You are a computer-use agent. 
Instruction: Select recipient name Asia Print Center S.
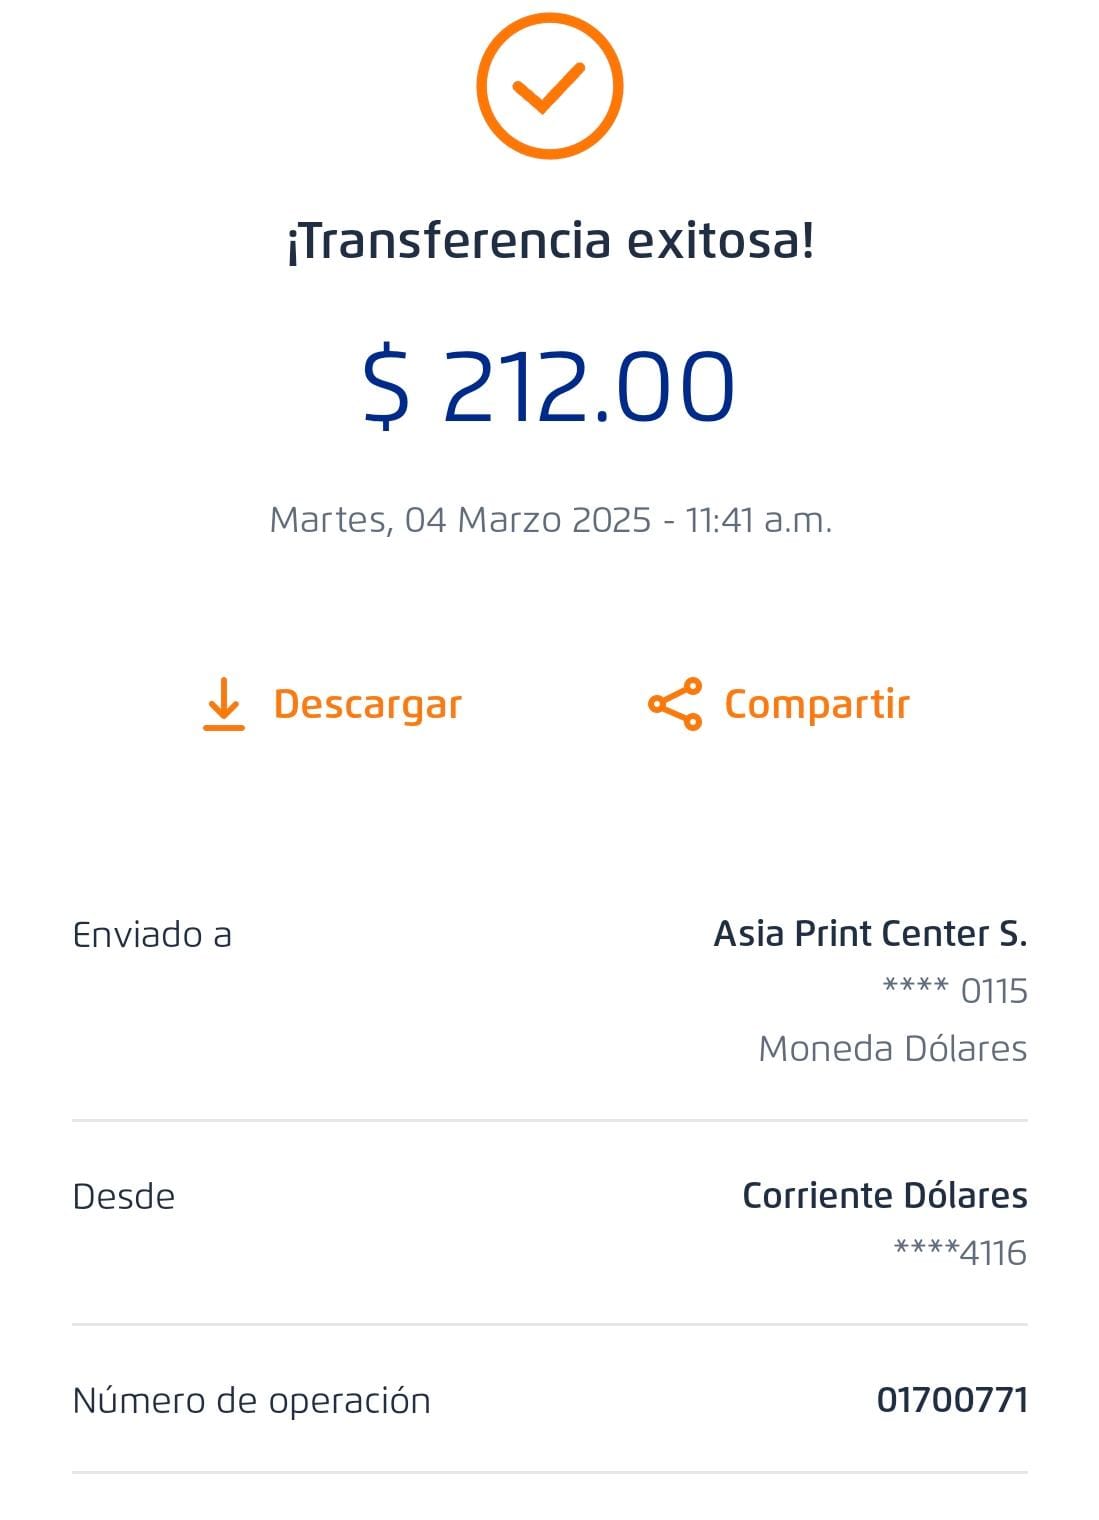coord(870,934)
